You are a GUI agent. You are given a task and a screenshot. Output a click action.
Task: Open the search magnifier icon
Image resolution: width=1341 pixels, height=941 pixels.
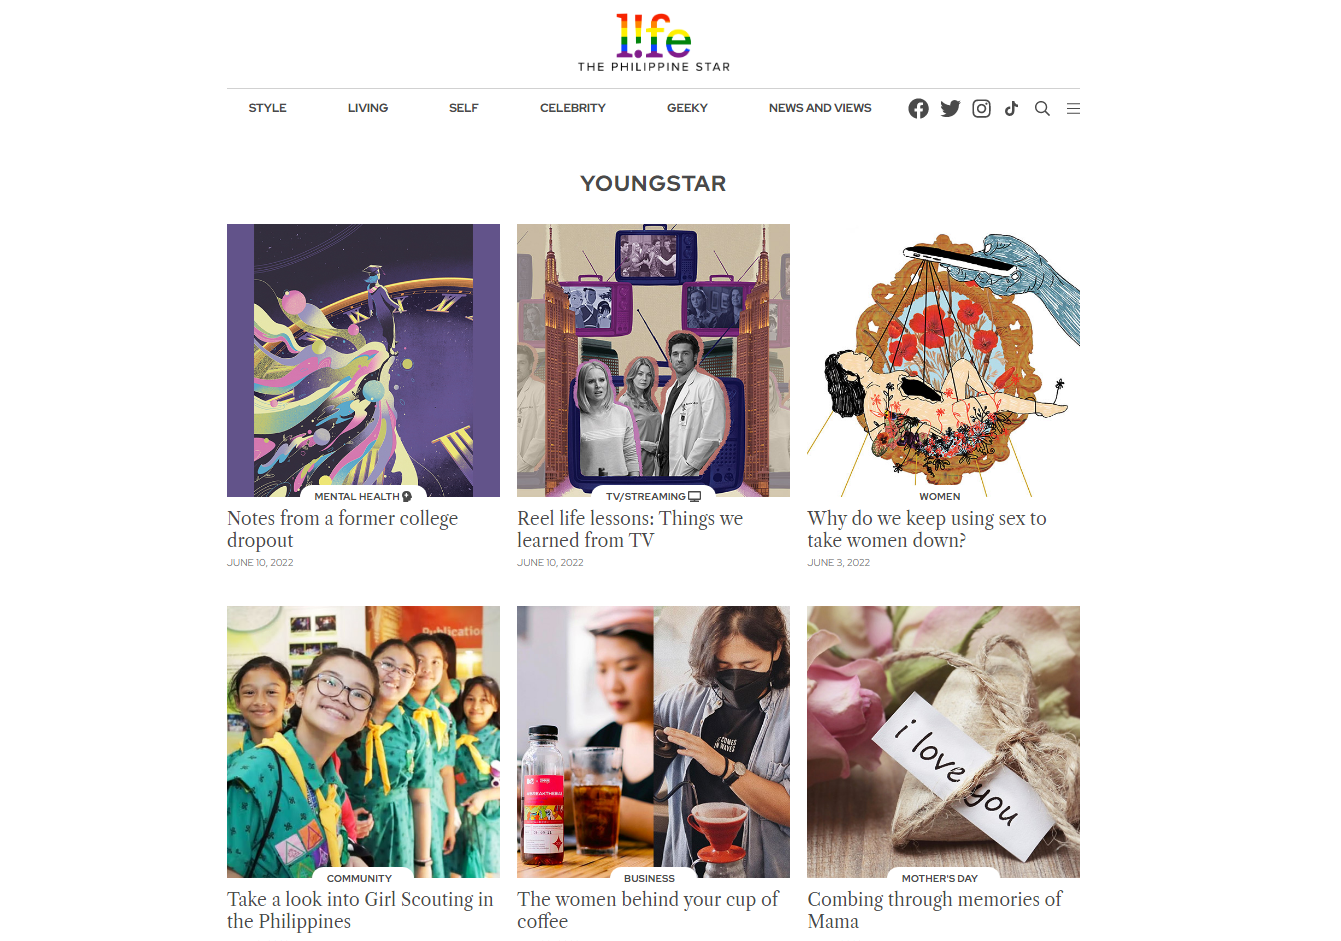point(1042,108)
